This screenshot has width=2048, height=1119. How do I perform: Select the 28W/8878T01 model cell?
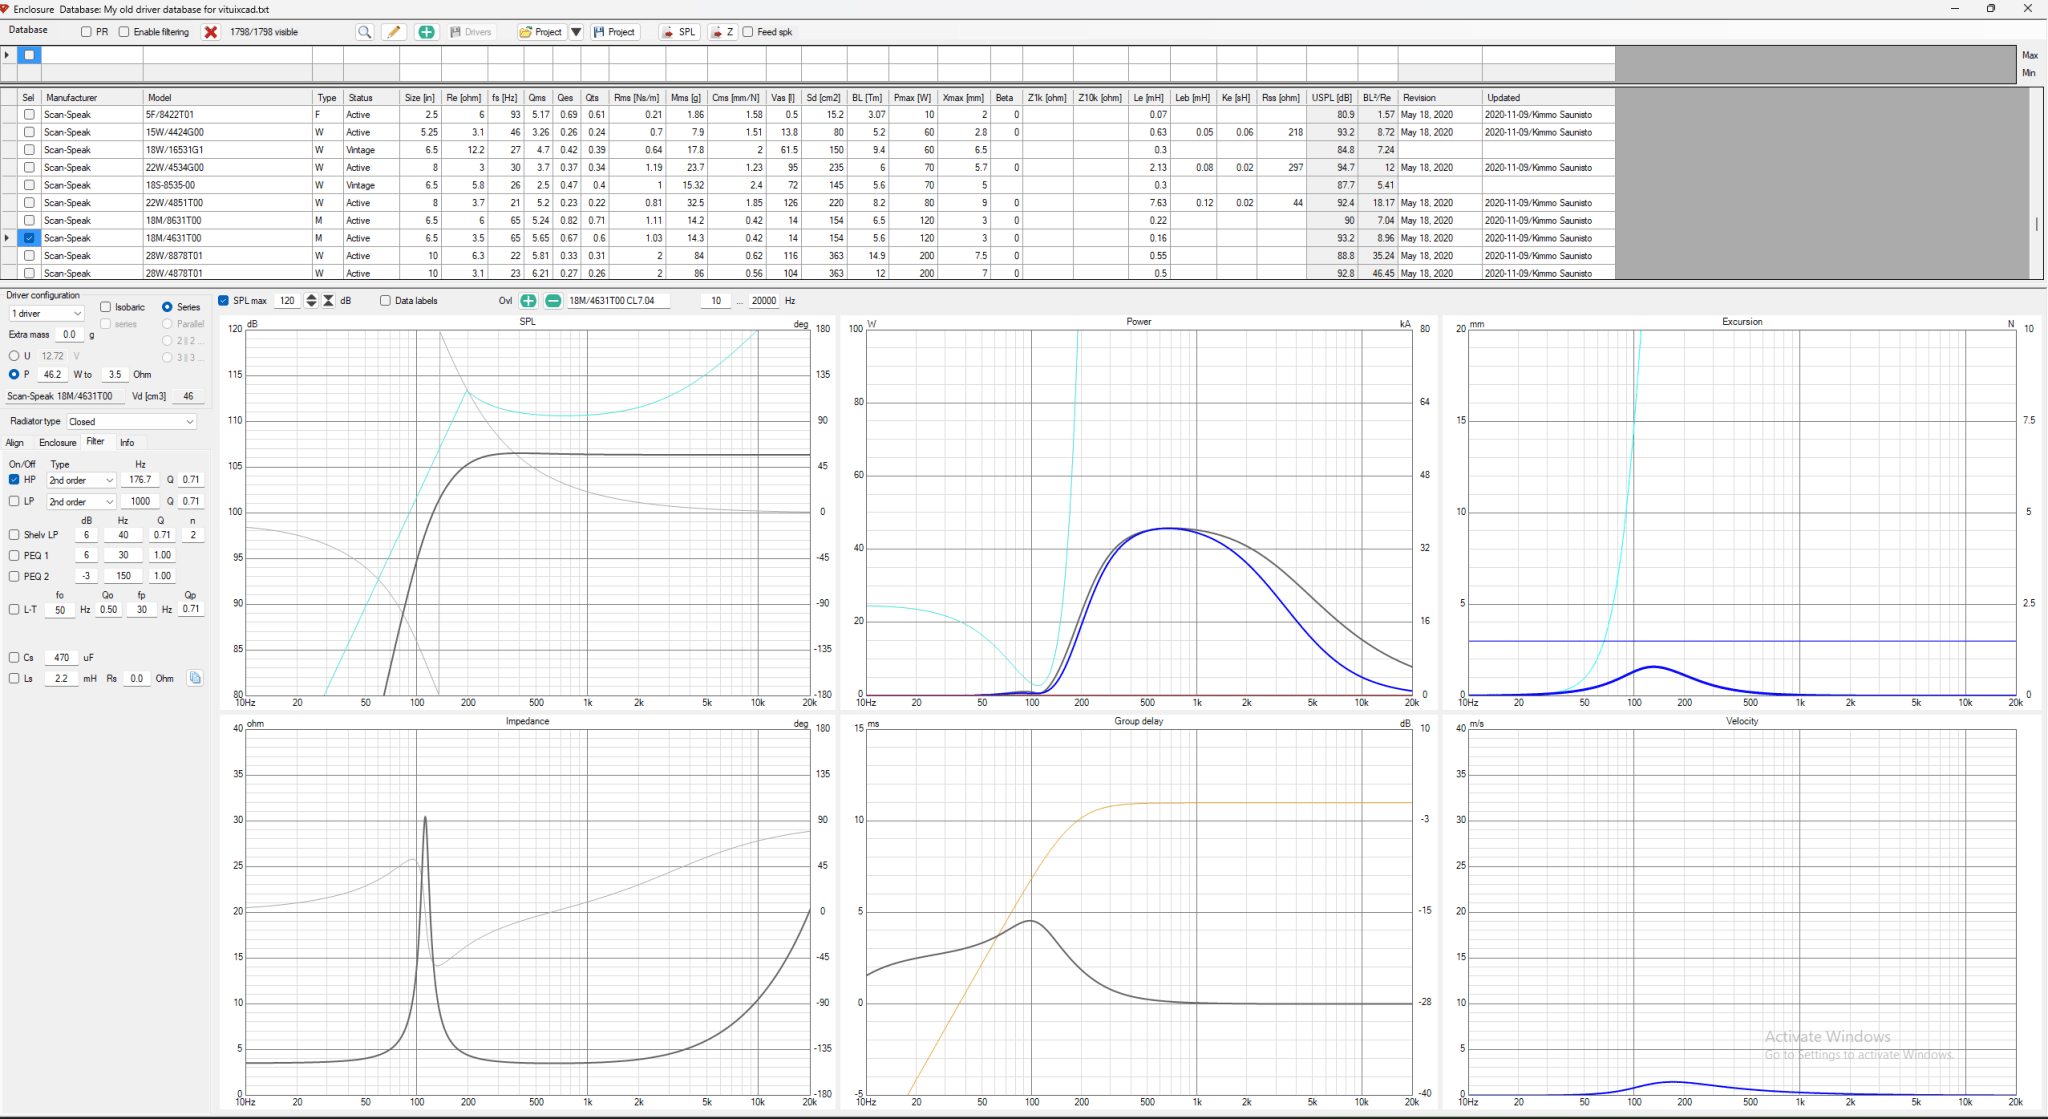tap(228, 256)
